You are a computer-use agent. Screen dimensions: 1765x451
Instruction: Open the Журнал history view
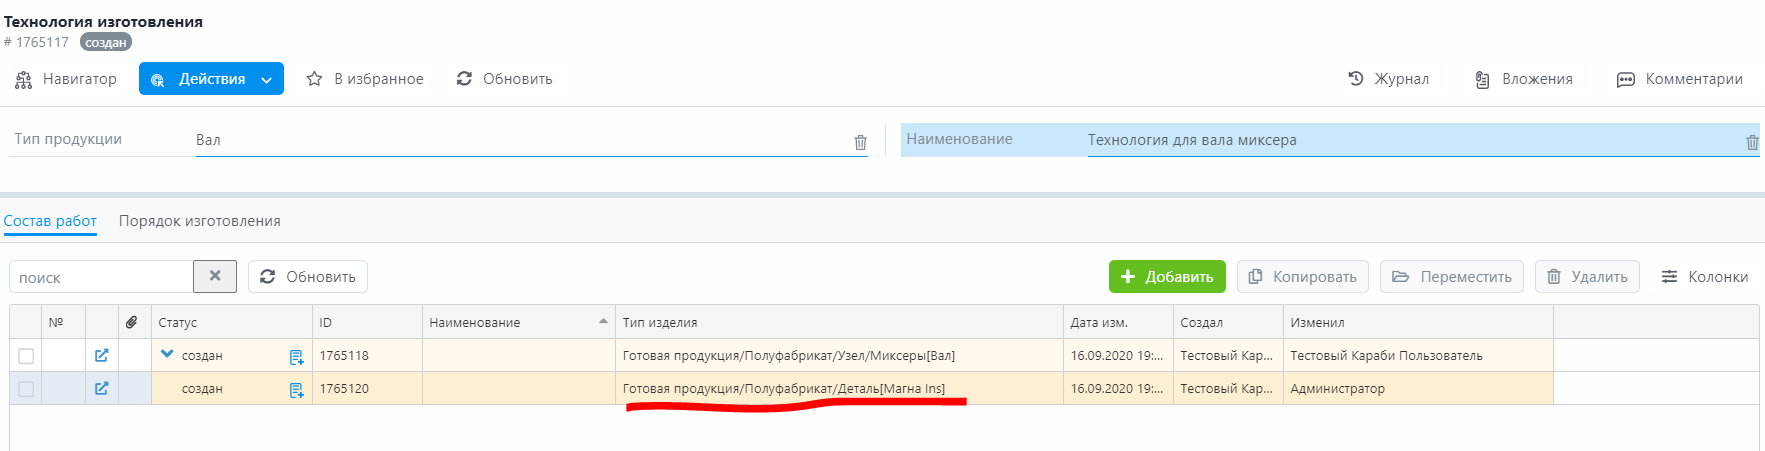[x=1388, y=79]
